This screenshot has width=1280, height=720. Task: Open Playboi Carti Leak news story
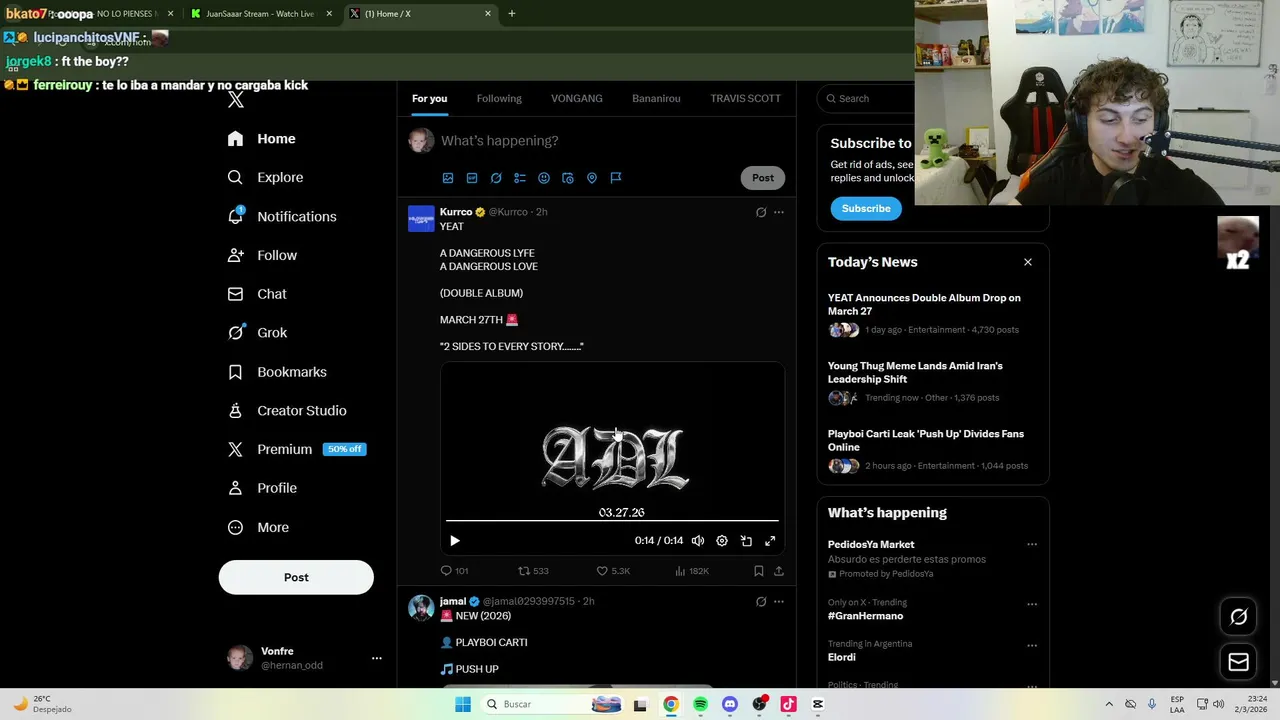click(x=926, y=441)
